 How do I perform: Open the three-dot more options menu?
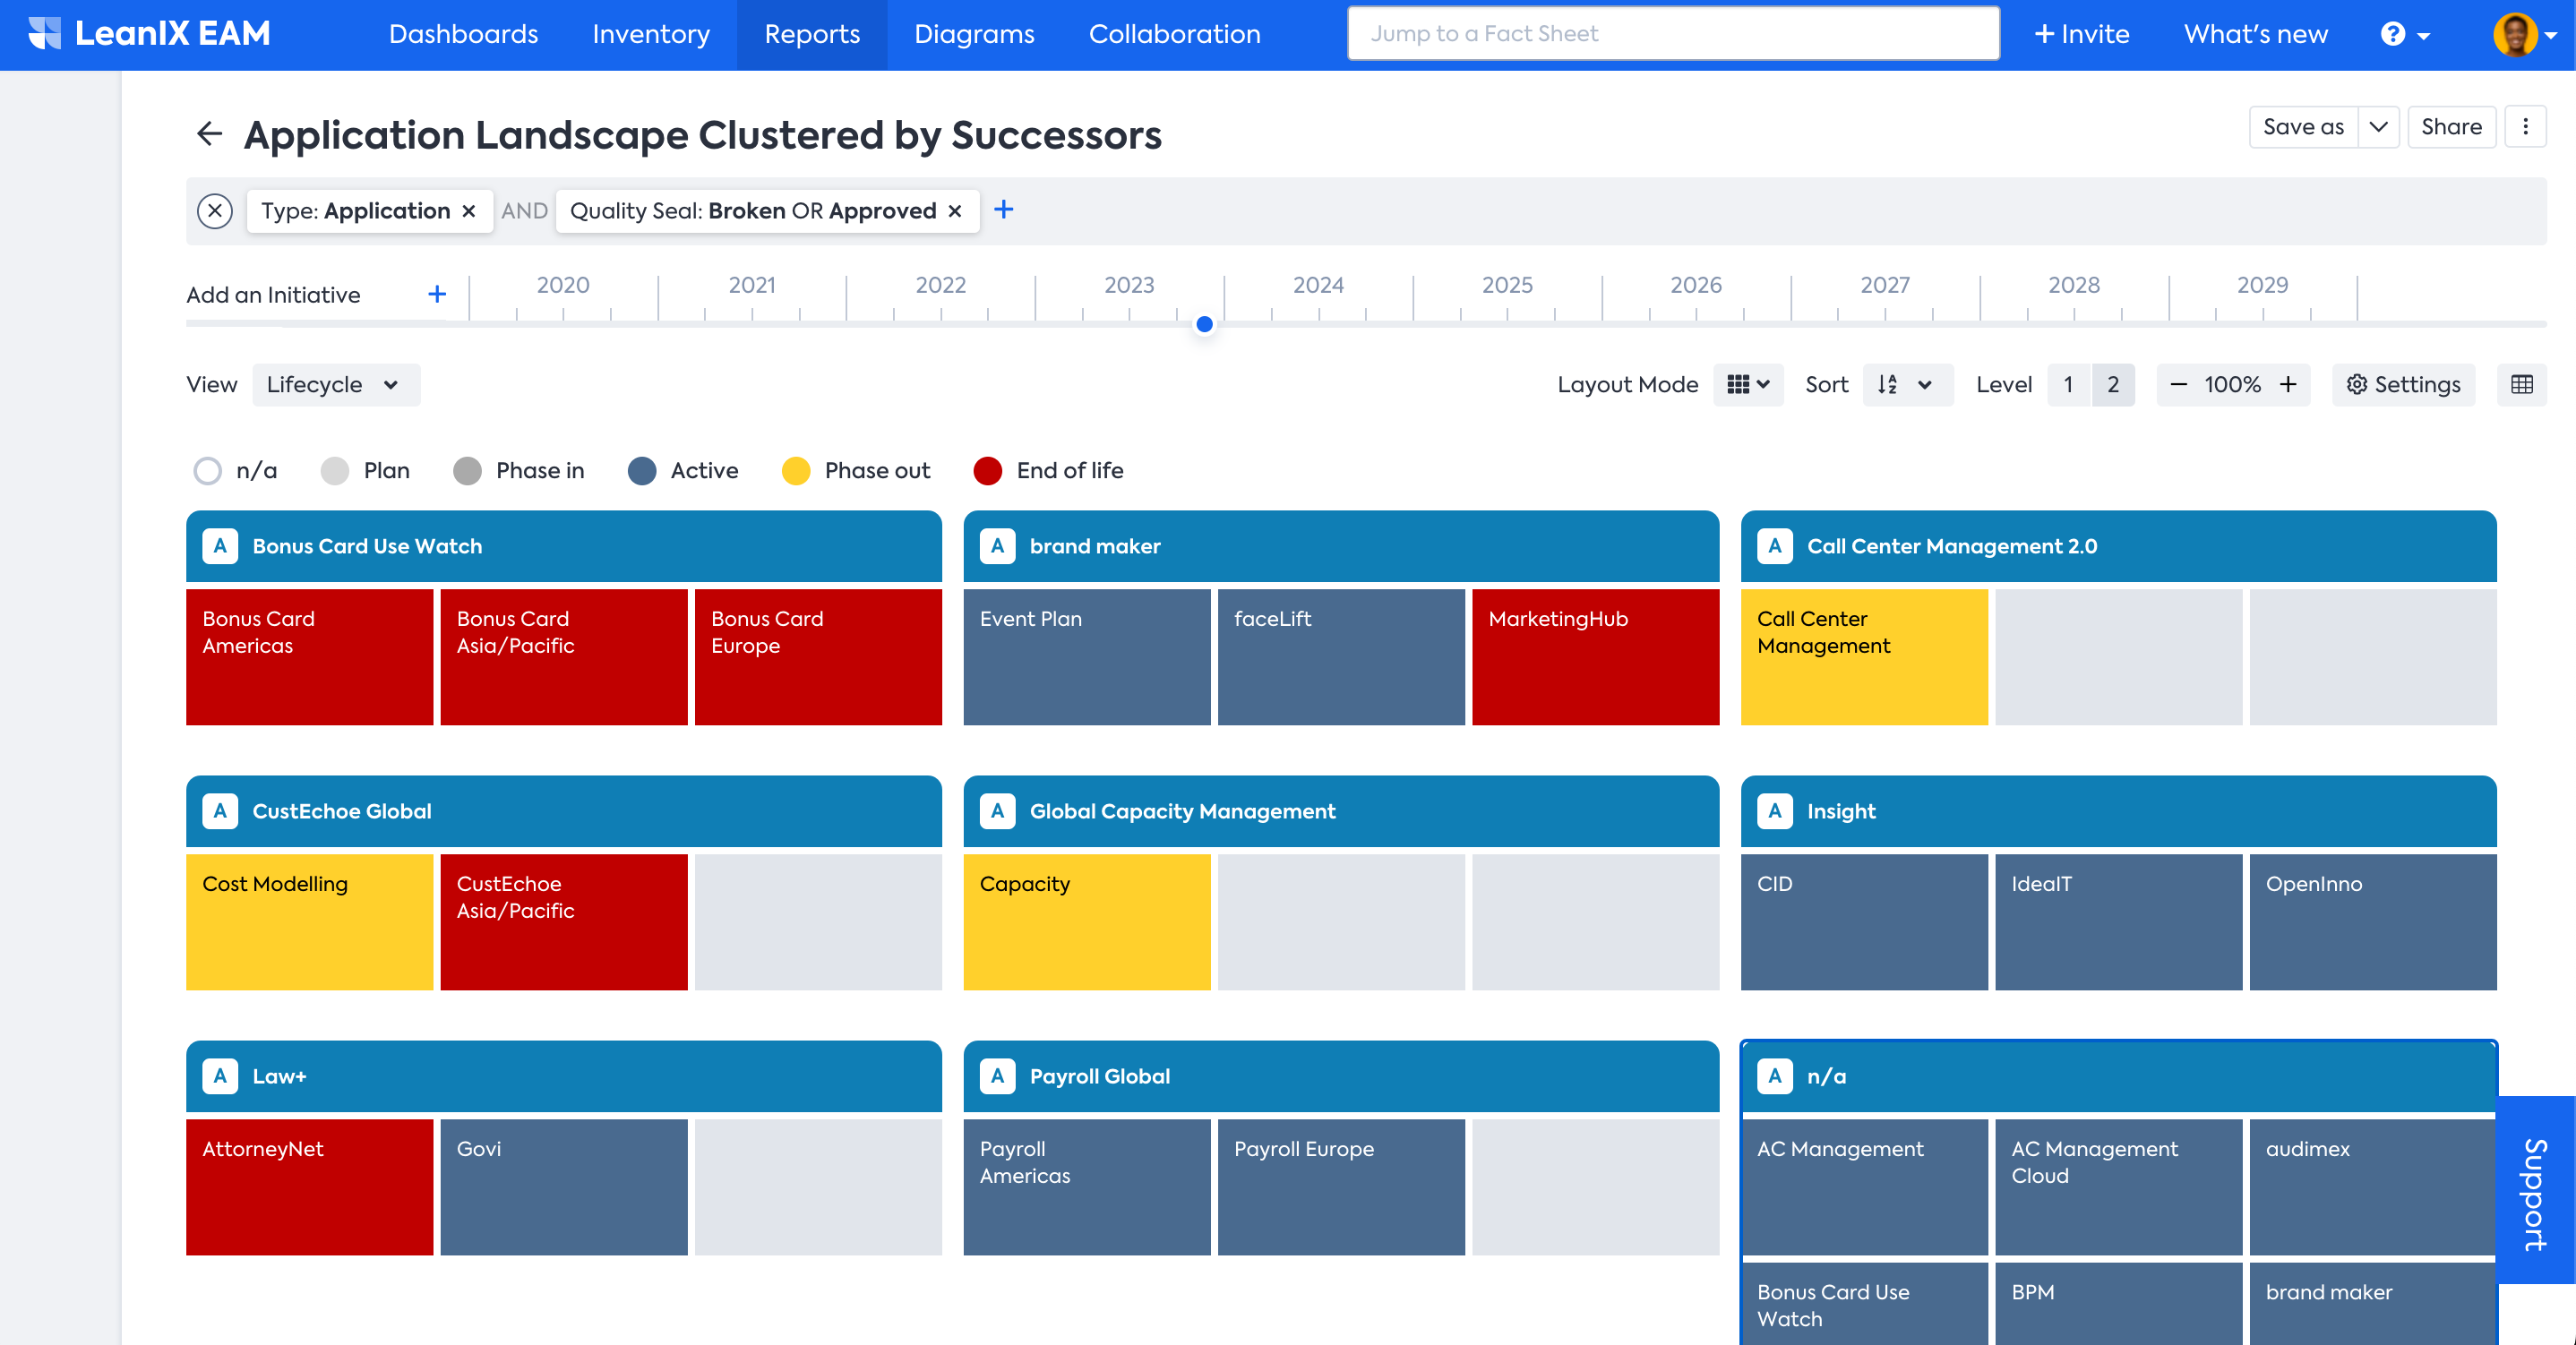(2525, 127)
